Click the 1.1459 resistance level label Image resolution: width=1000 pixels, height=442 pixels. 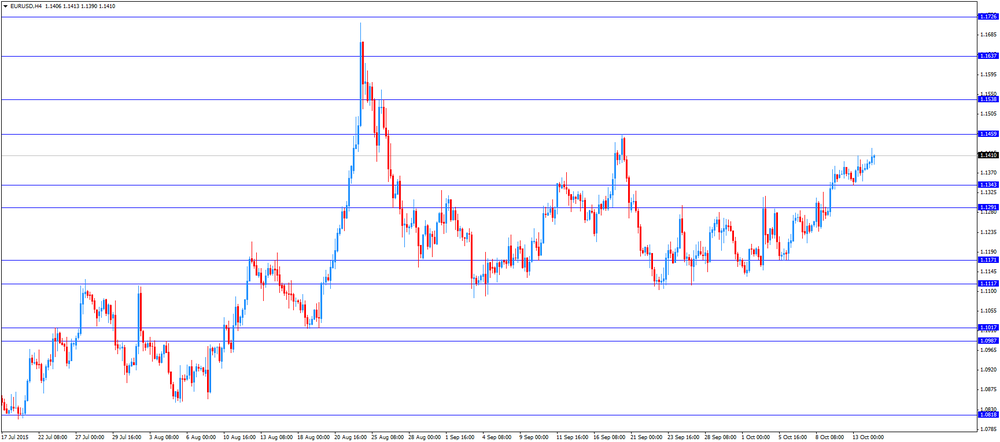coord(987,134)
